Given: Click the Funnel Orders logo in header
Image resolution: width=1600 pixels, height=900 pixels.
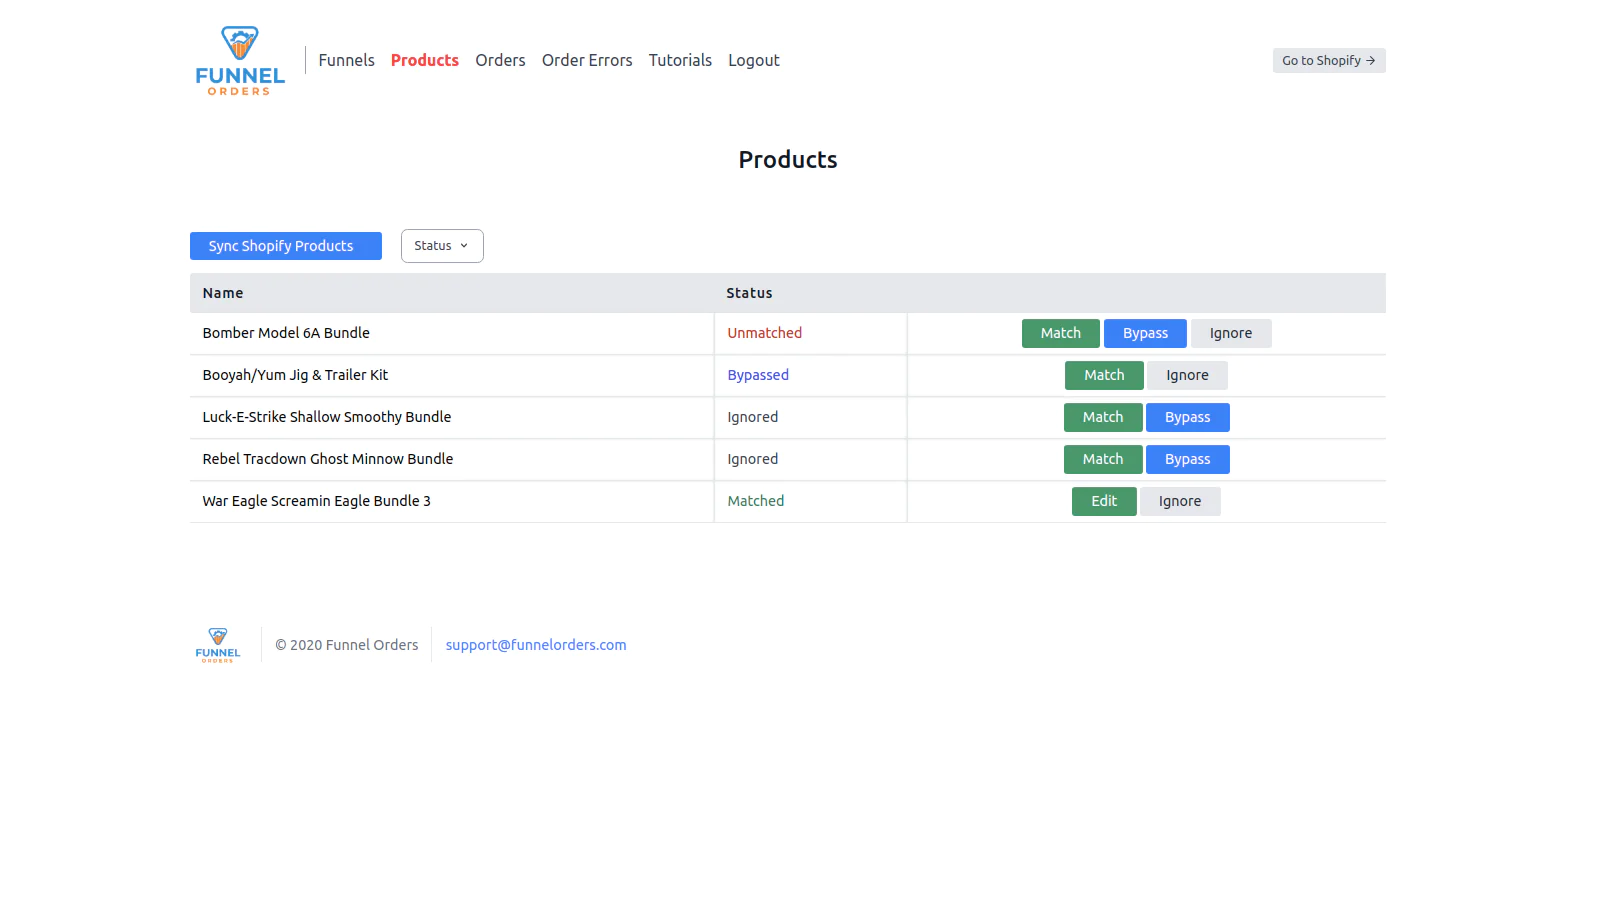Looking at the screenshot, I should (240, 61).
